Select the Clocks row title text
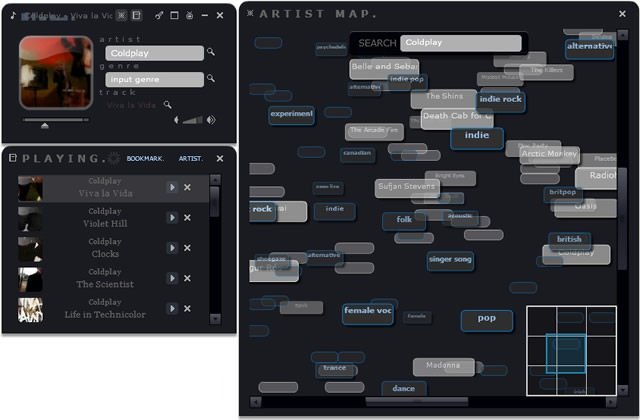This screenshot has width=640, height=420. click(x=105, y=254)
